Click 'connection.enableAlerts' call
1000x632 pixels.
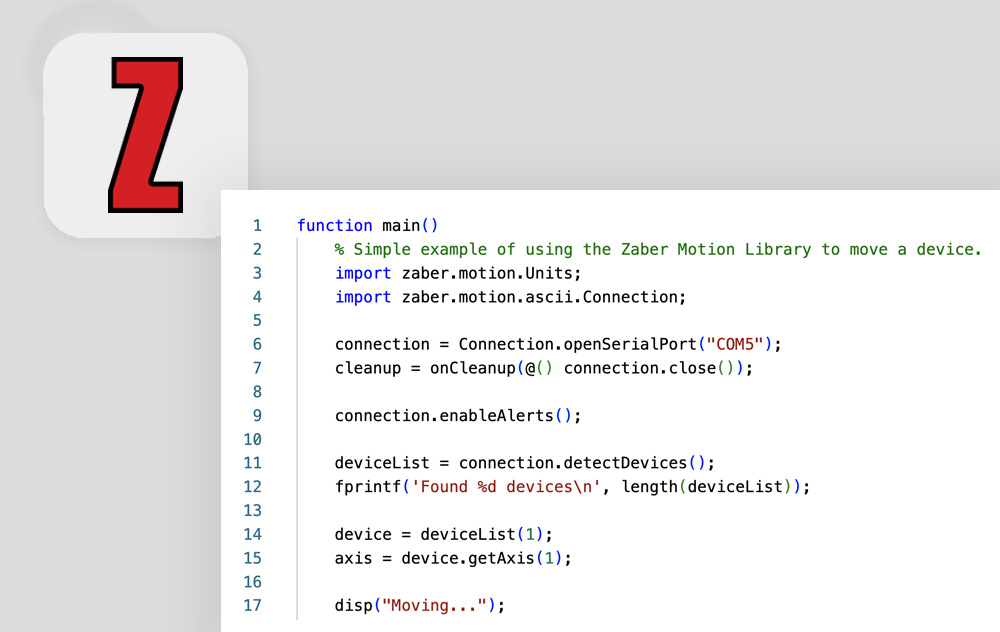[445, 416]
